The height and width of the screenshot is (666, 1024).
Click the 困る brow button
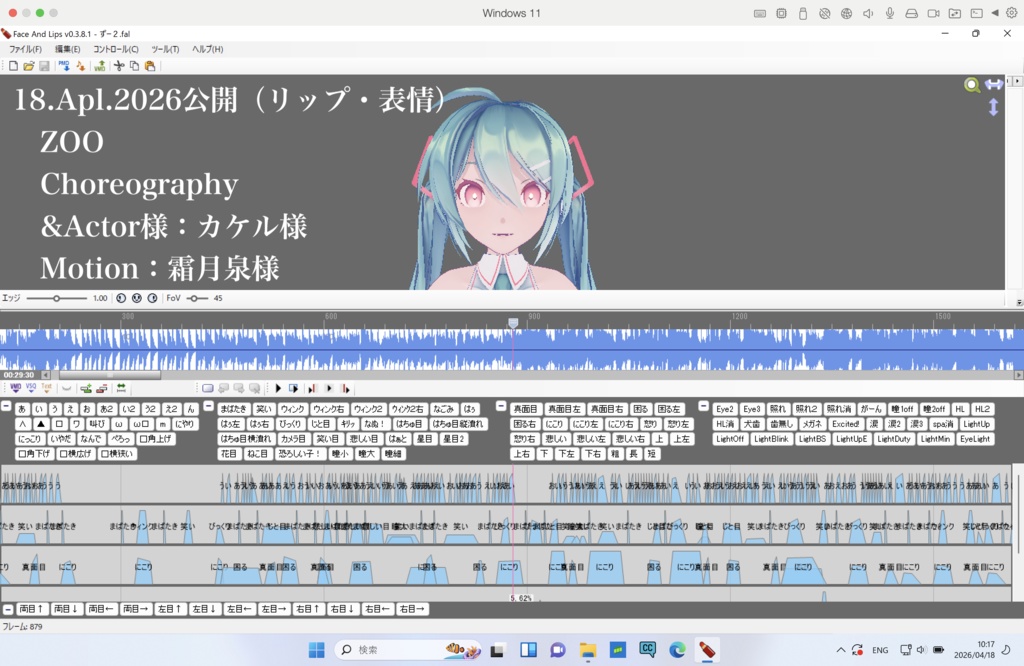[x=640, y=409]
